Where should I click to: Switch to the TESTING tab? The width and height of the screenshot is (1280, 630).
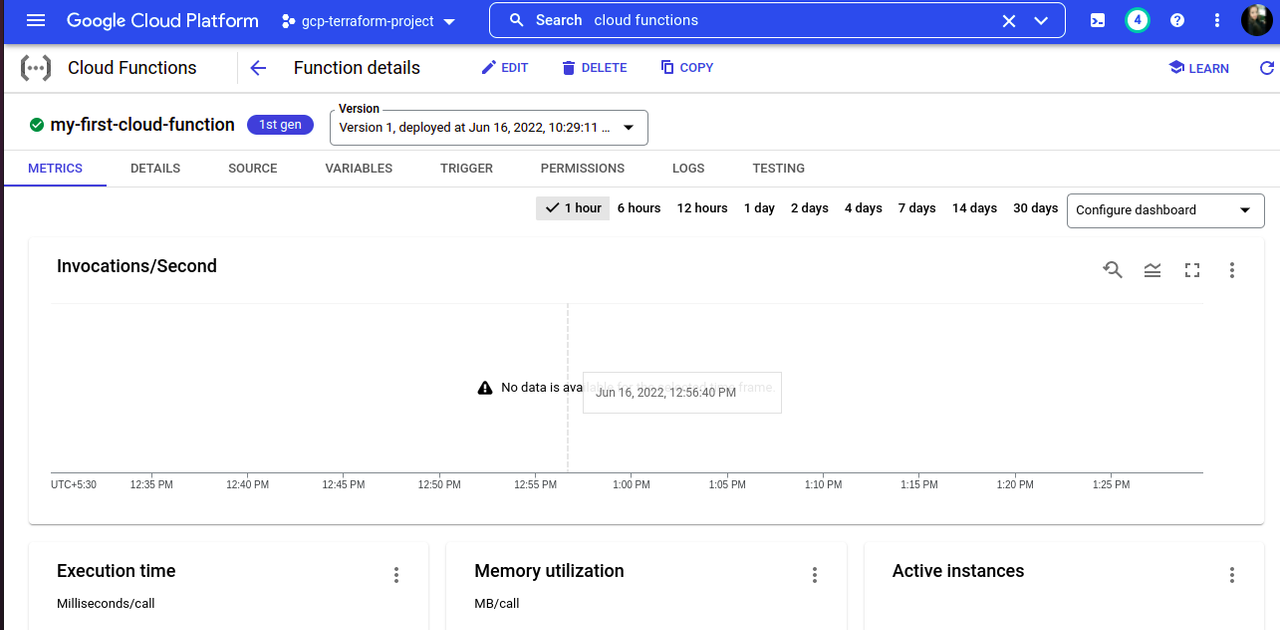click(778, 168)
